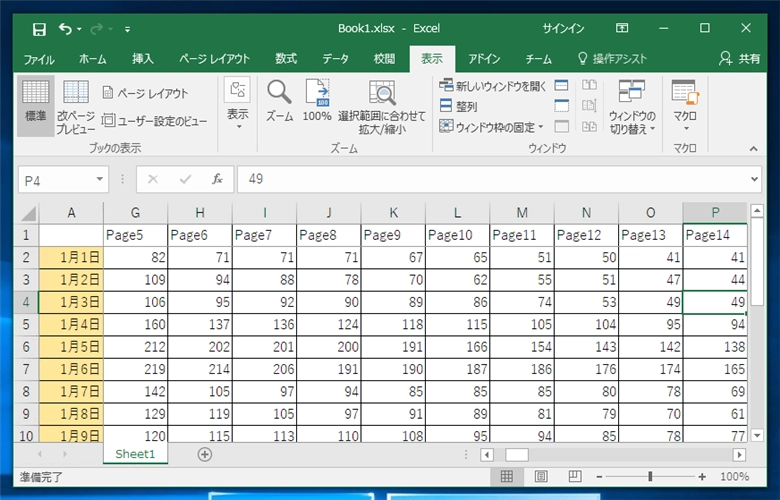Image resolution: width=780 pixels, height=500 pixels.
Task: Open the アドイン tab
Action: coord(484,59)
